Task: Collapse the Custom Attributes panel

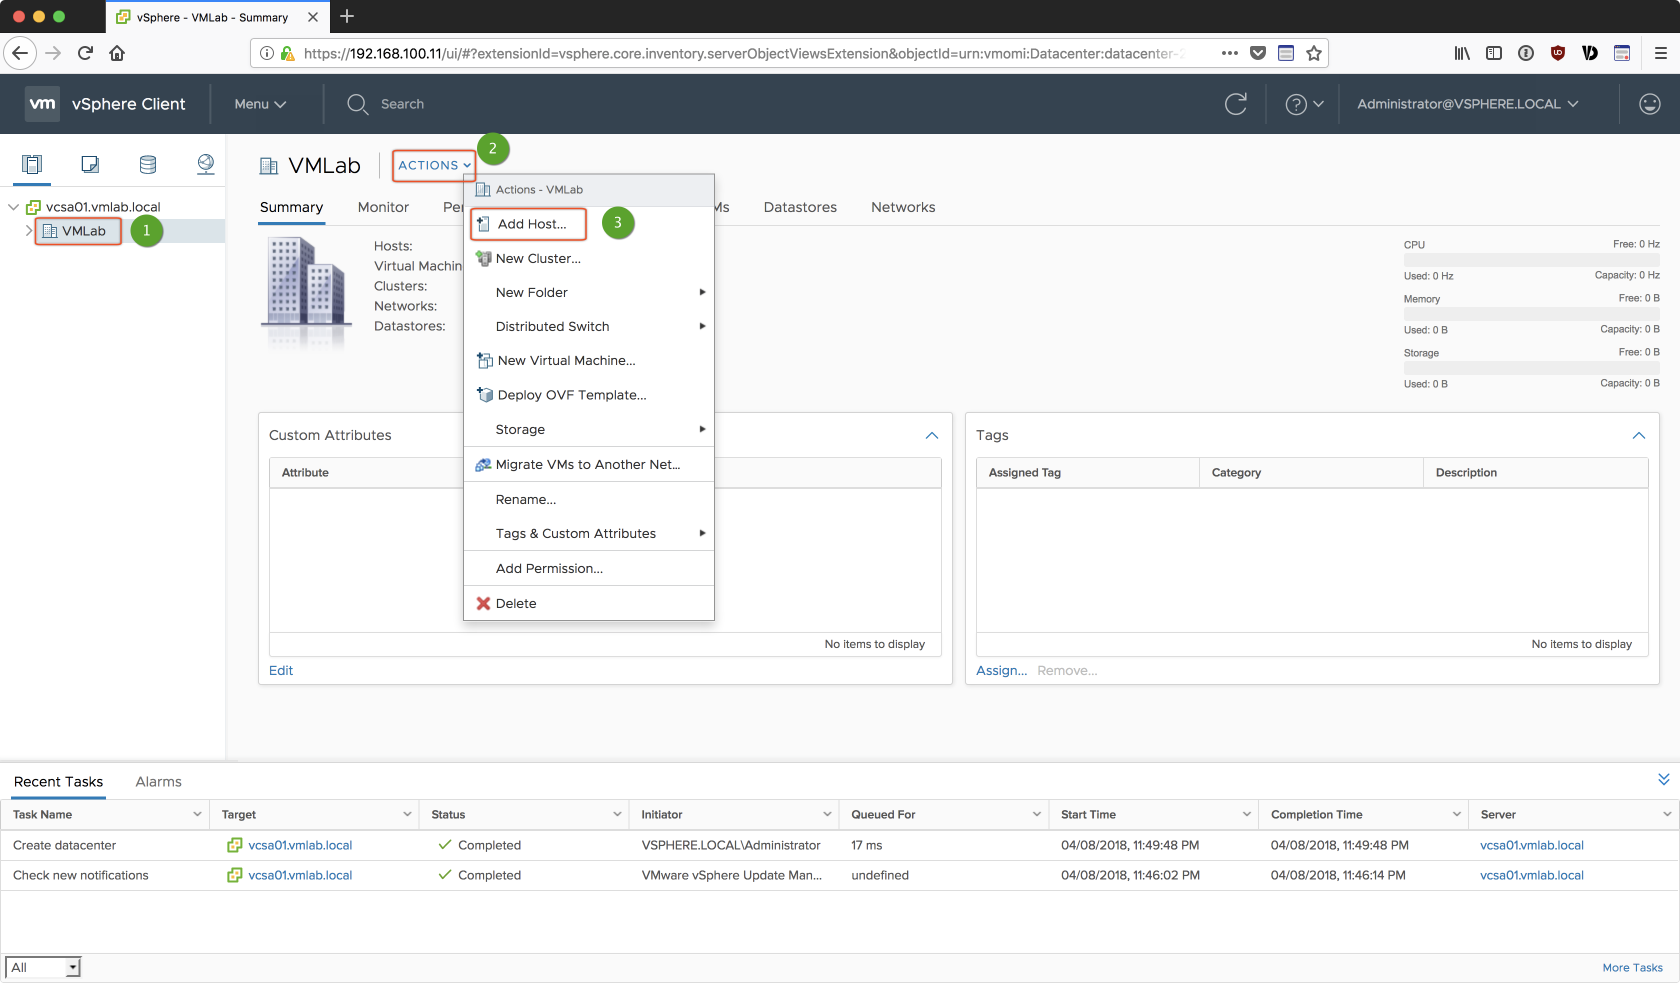Action: 931,435
